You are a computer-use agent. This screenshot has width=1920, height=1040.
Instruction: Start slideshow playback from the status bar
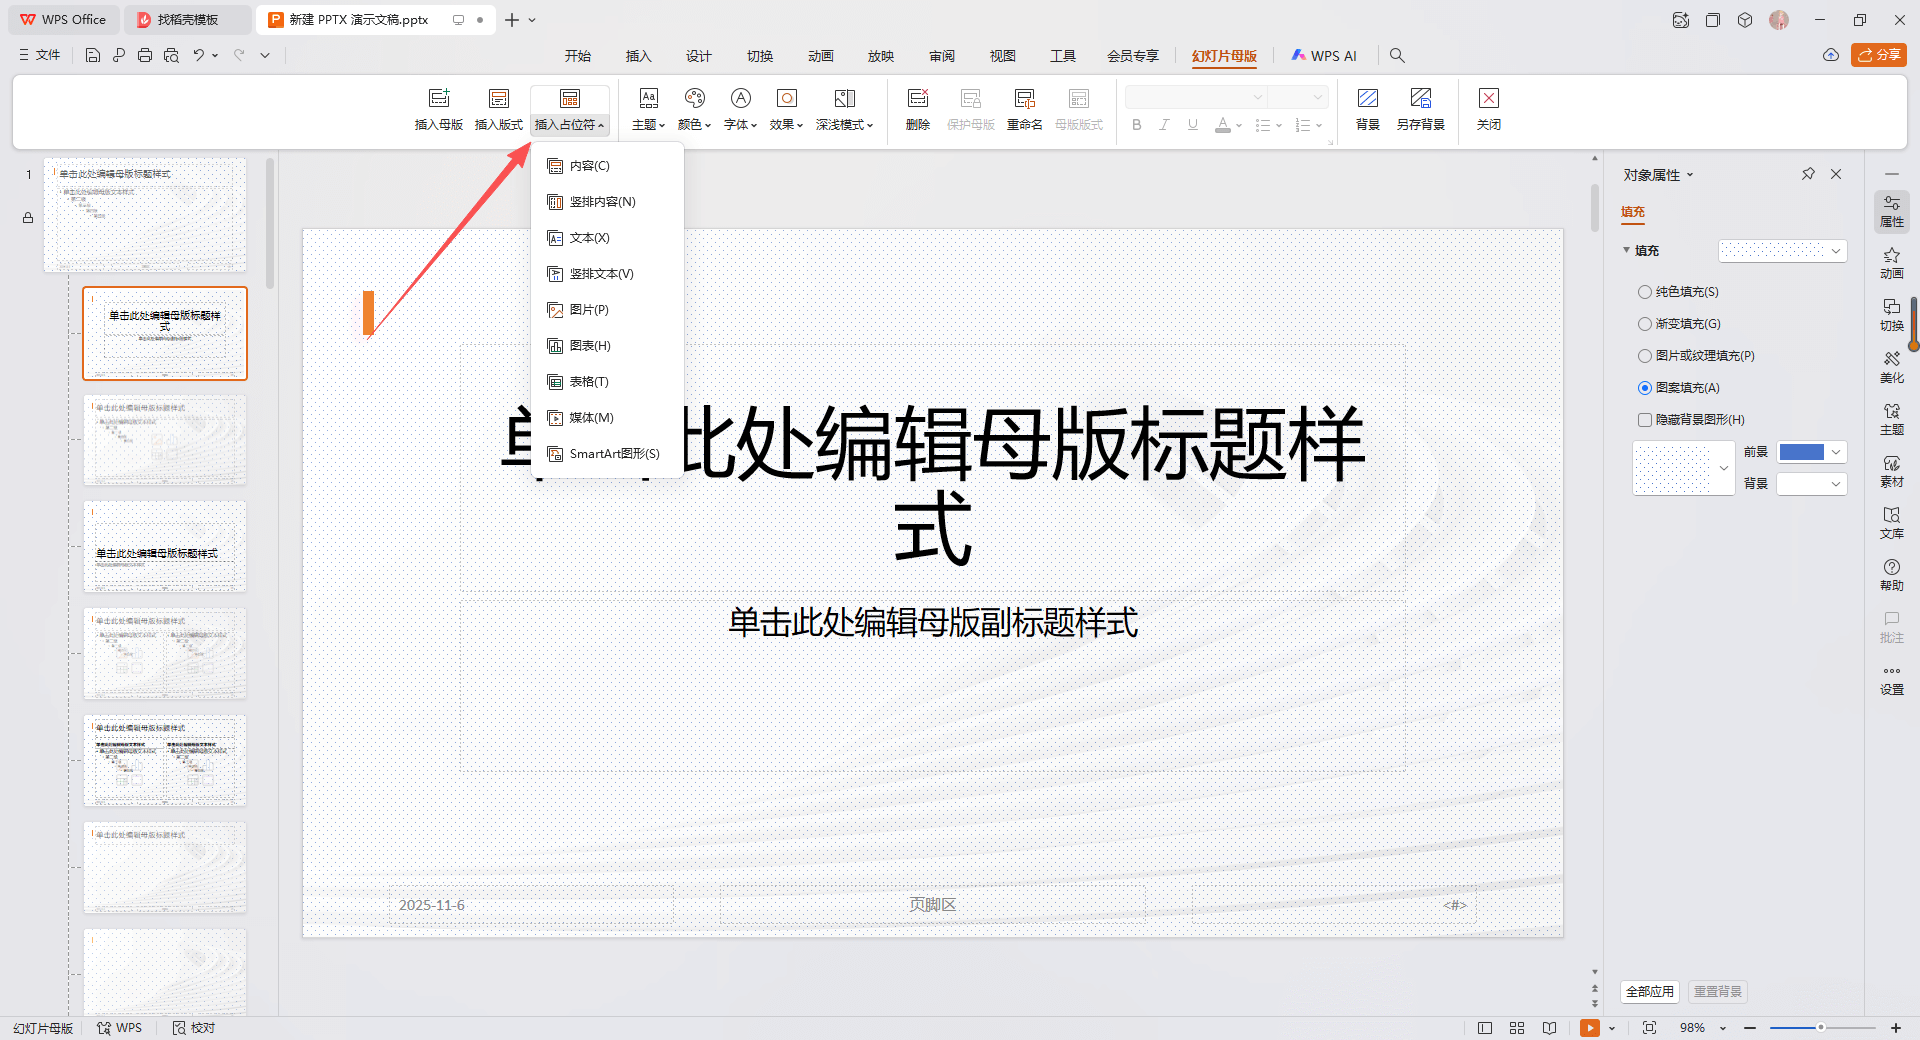tap(1590, 1028)
